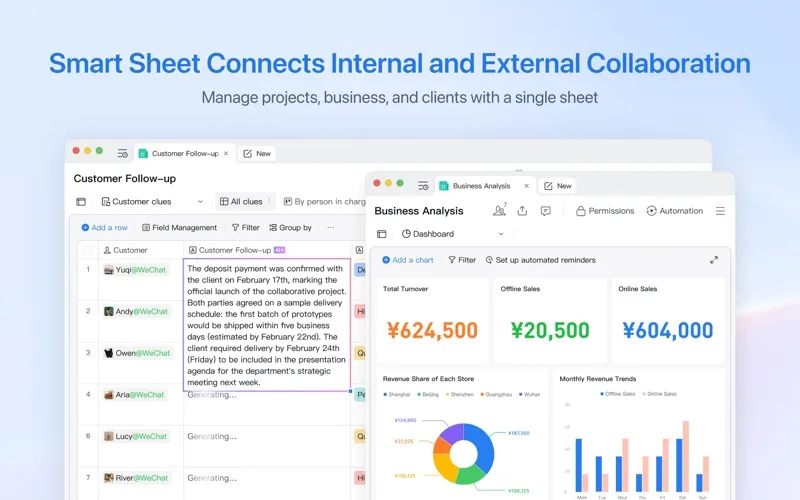This screenshot has width=800, height=500.
Task: Set up automated reminders
Action: pyautogui.click(x=540, y=260)
